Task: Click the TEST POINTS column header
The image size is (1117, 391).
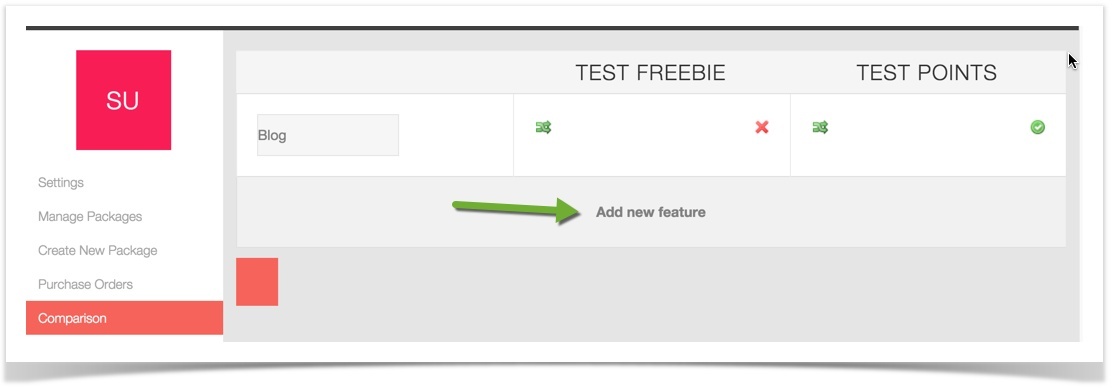Action: coord(926,73)
